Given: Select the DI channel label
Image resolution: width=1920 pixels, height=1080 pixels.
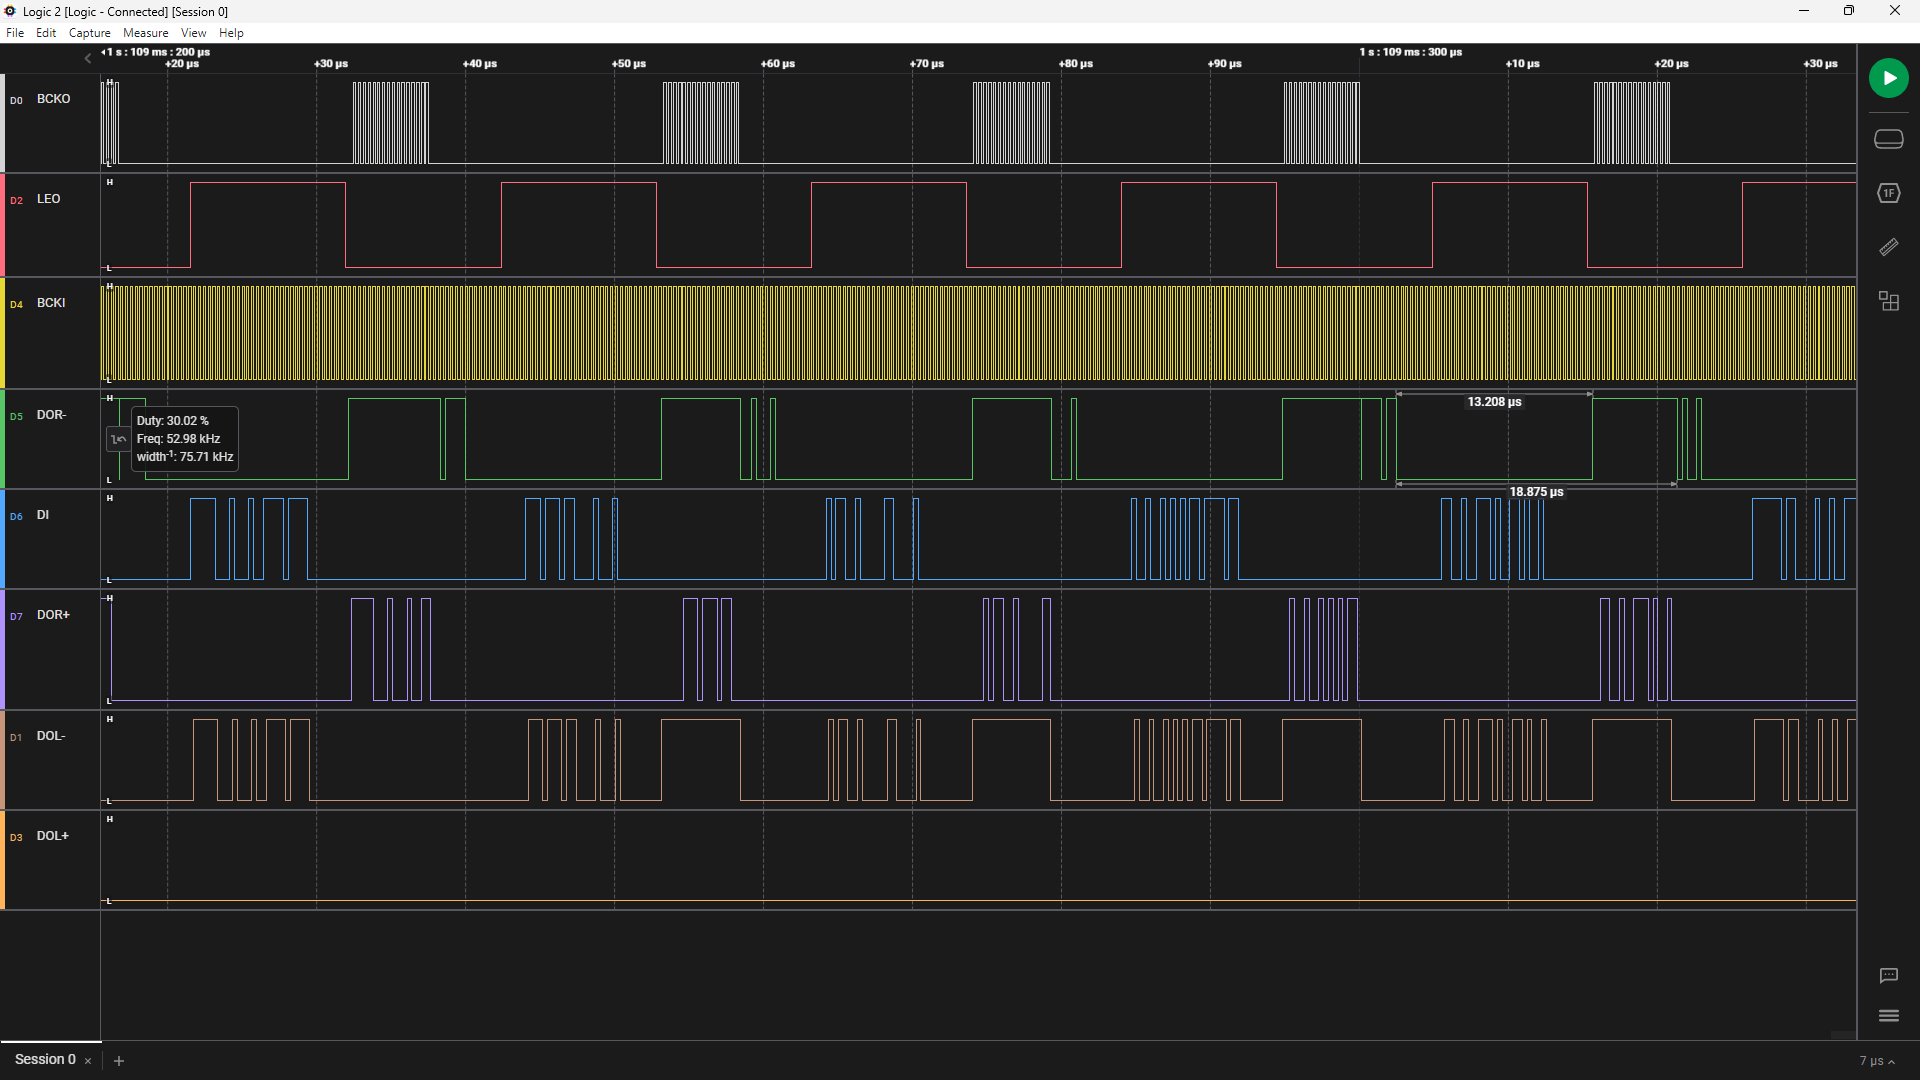Looking at the screenshot, I should (43, 515).
